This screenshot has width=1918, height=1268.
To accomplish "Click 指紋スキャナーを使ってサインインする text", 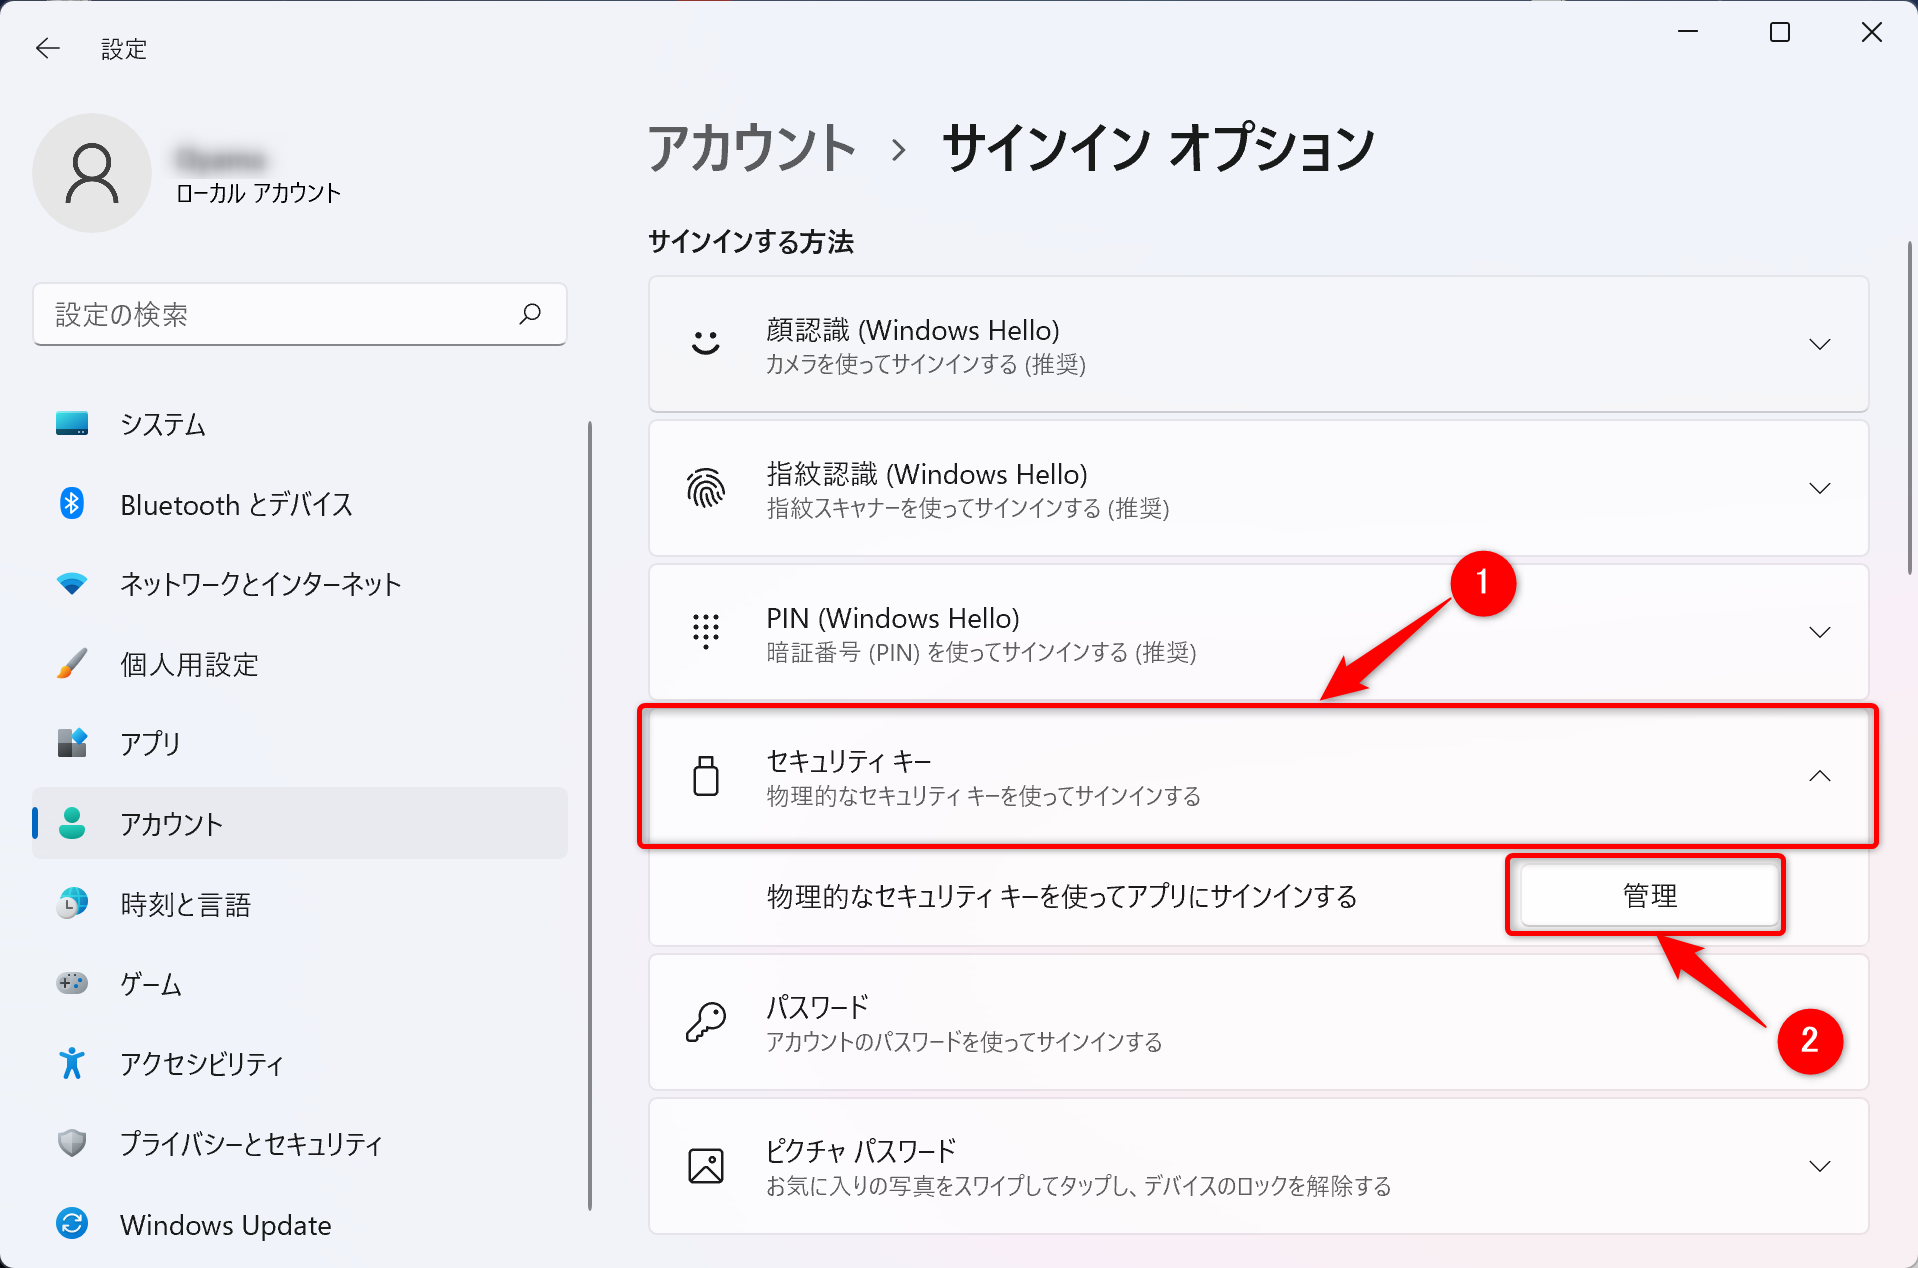I will click(968, 508).
